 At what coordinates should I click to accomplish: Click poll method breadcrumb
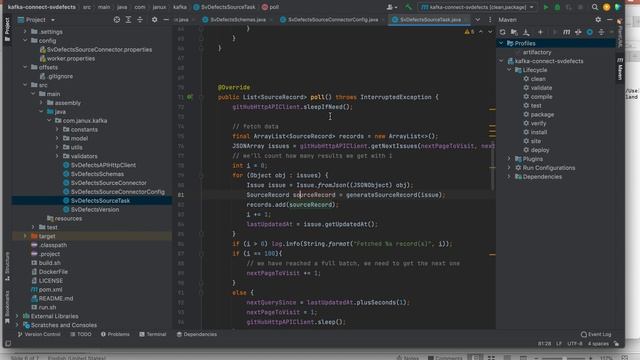pyautogui.click(x=274, y=7)
